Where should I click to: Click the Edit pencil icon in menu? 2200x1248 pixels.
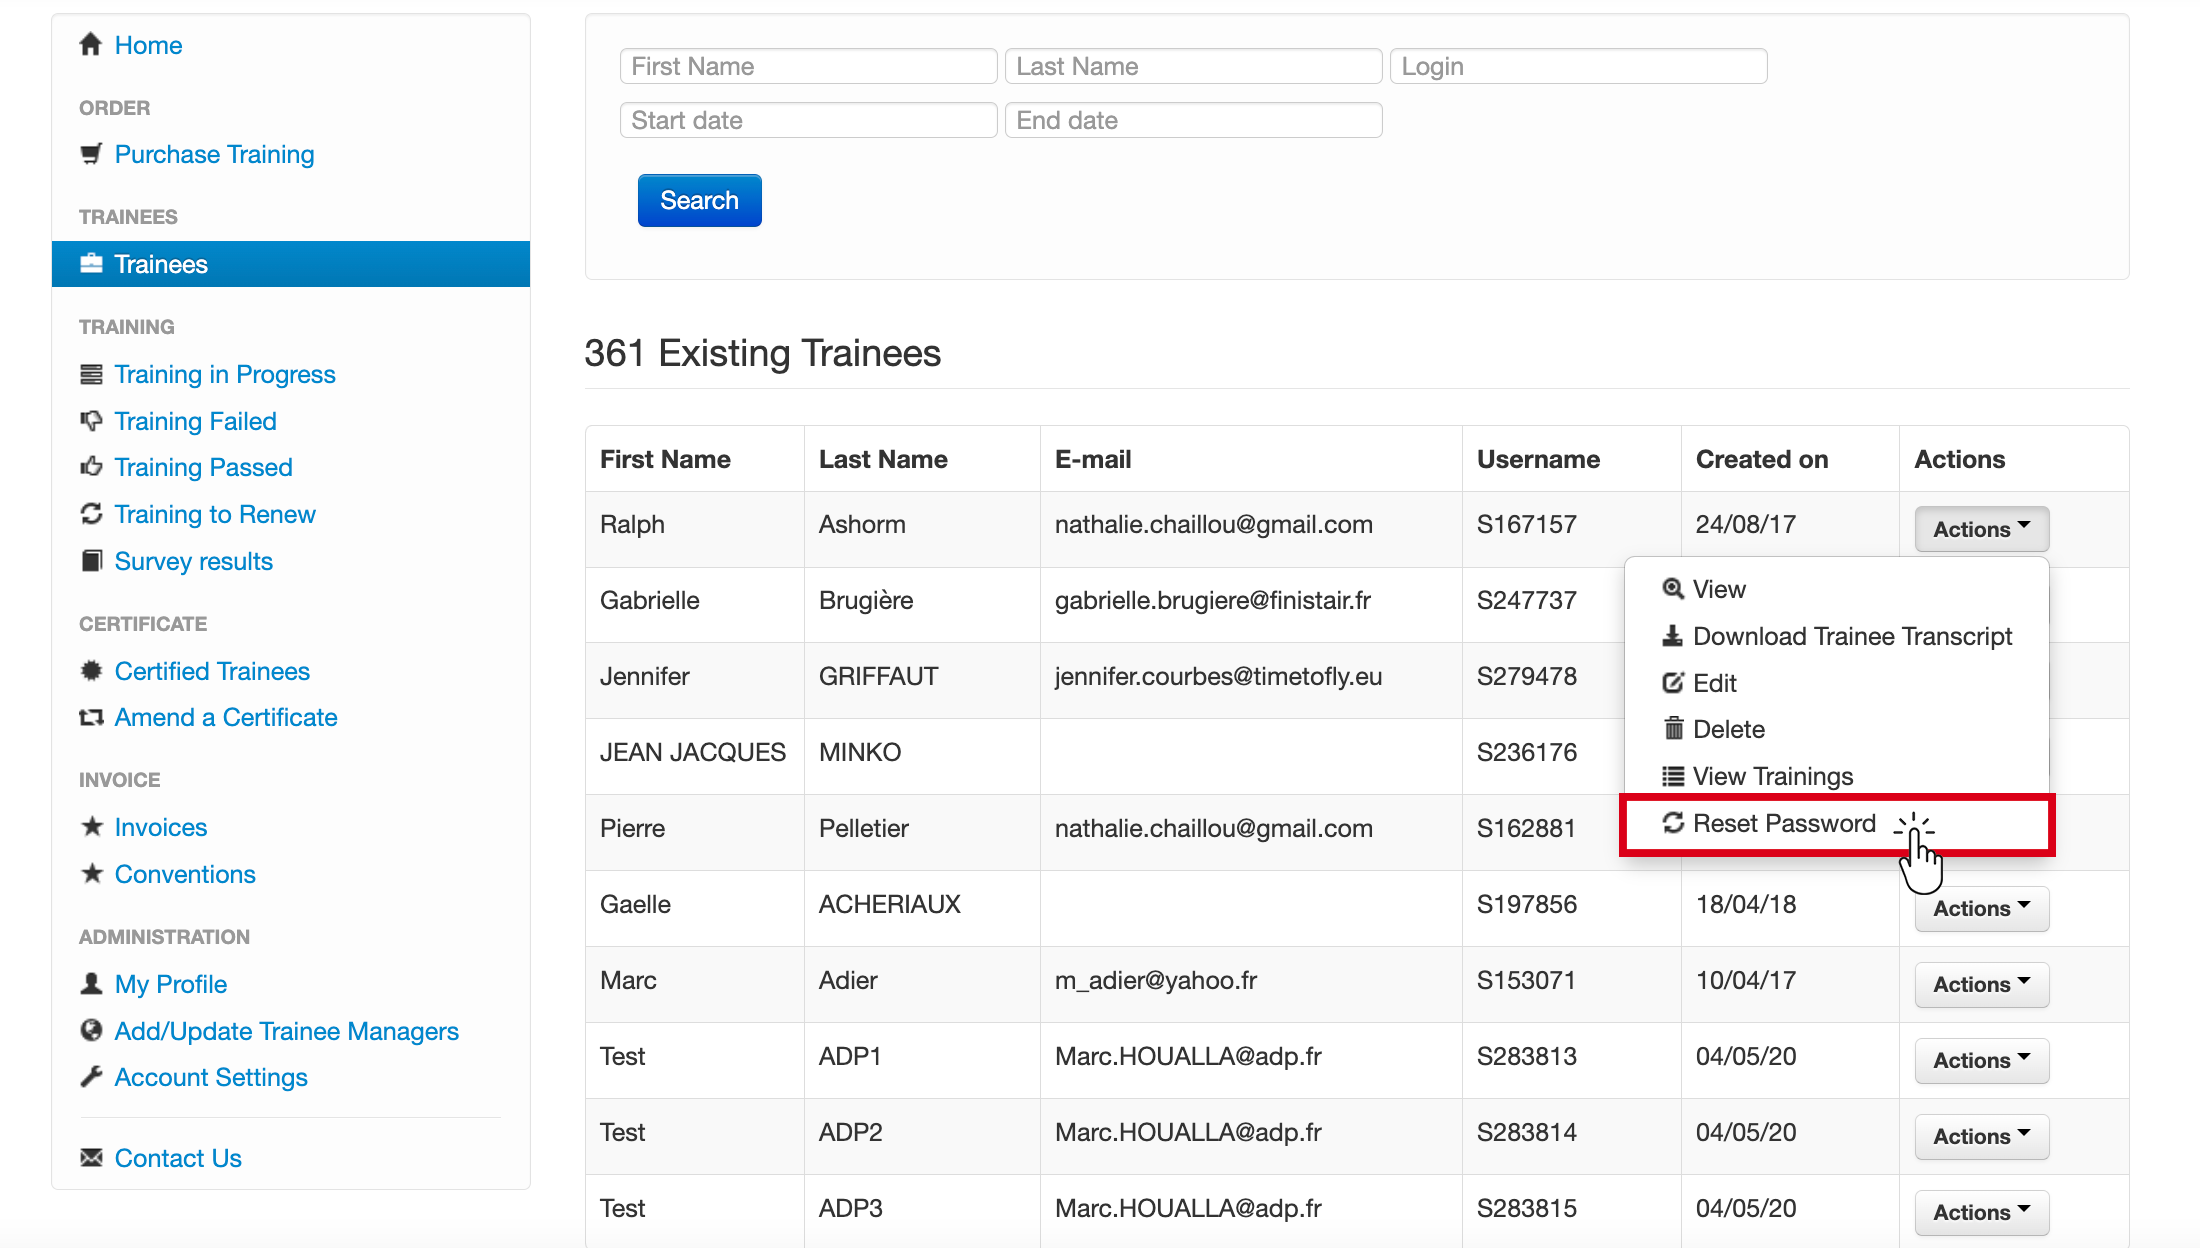click(1673, 683)
